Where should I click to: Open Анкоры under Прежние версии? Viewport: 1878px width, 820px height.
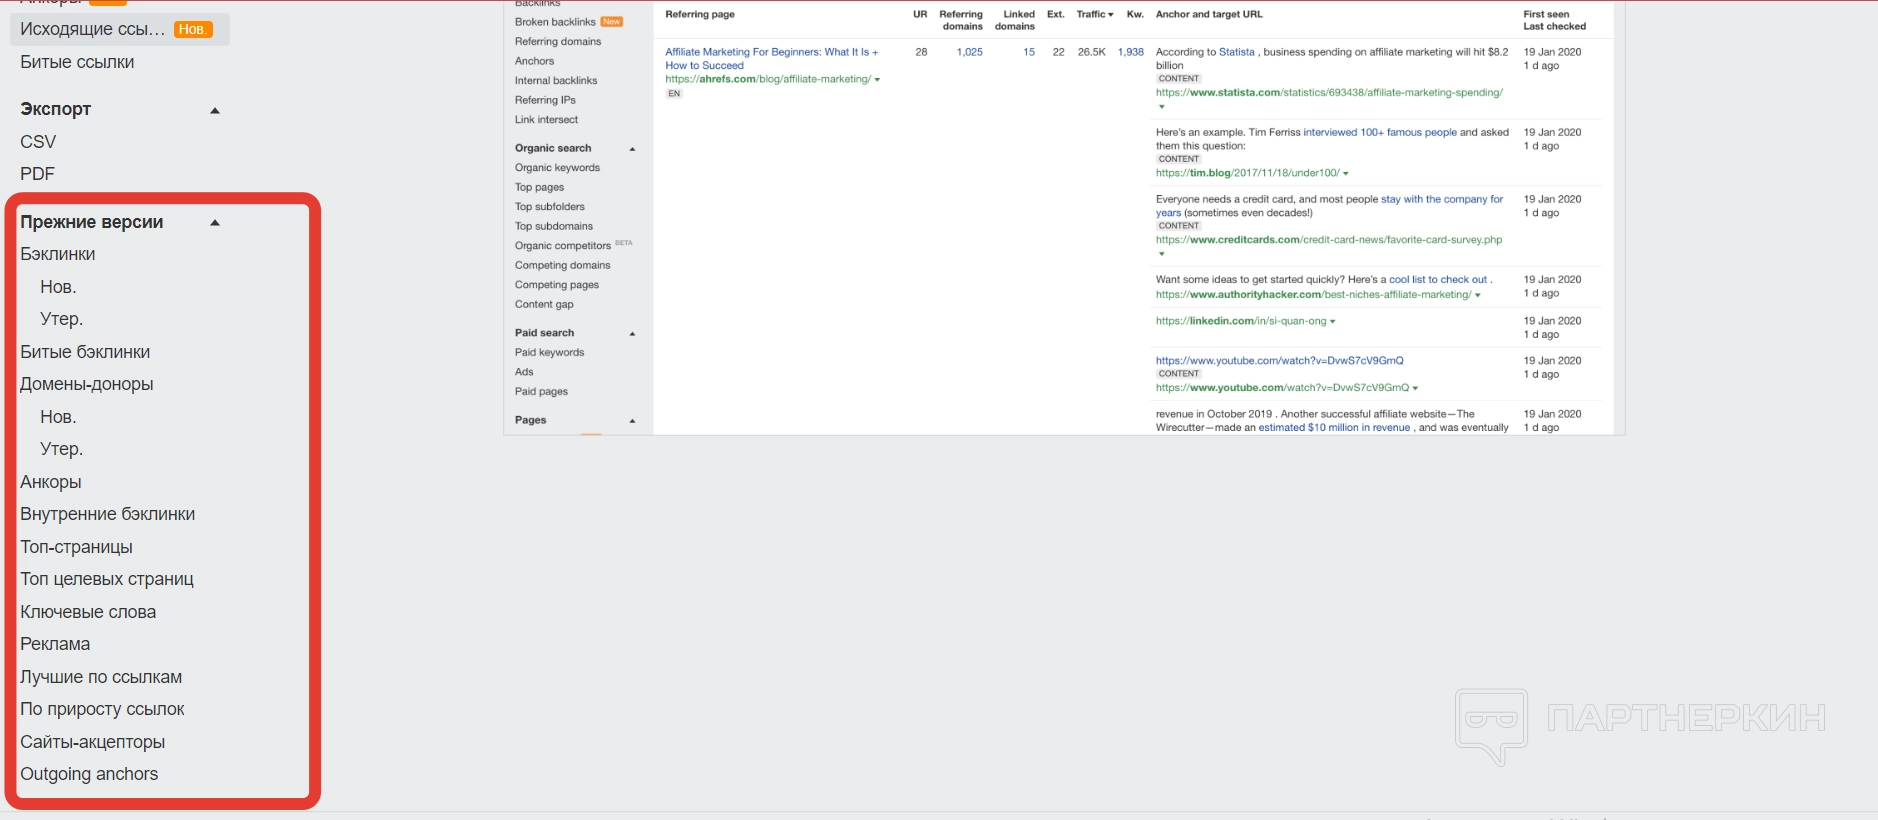point(51,482)
